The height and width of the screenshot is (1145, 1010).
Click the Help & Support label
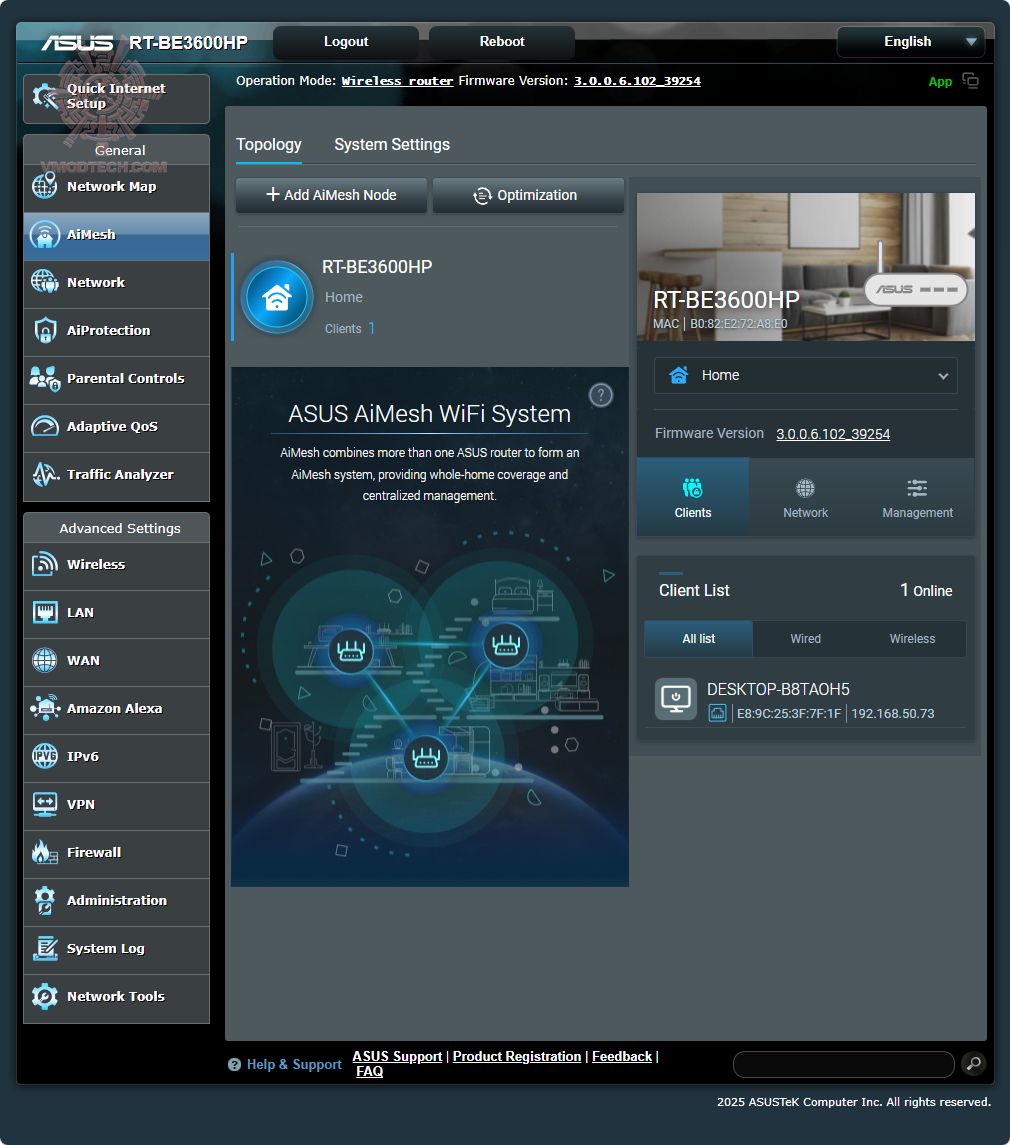coord(294,1065)
